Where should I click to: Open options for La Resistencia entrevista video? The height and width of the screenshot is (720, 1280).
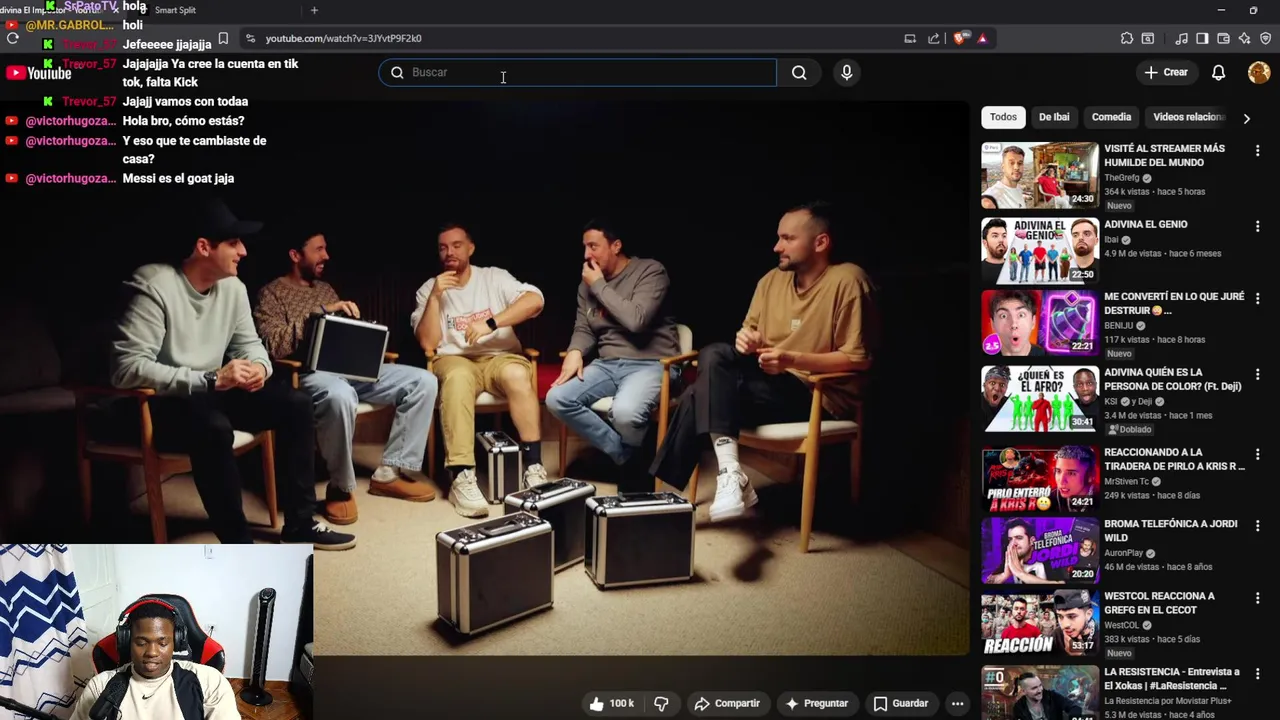coord(1257,673)
